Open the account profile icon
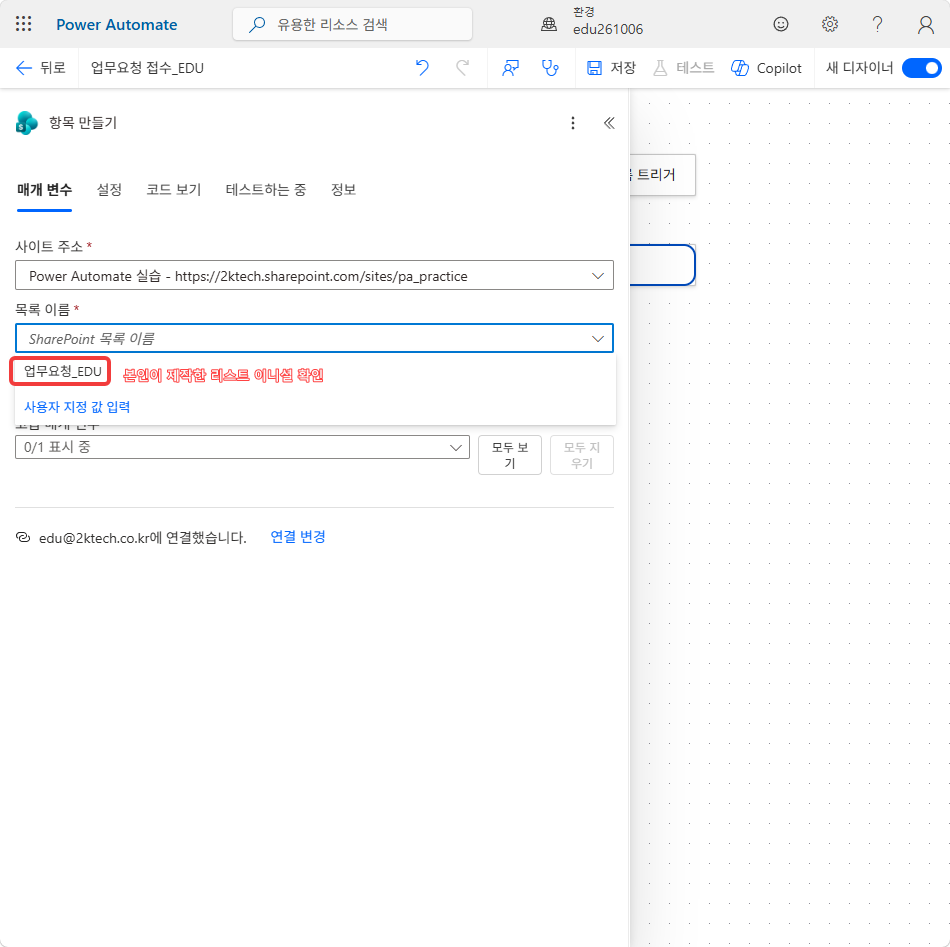Image resolution: width=950 pixels, height=947 pixels. (925, 25)
